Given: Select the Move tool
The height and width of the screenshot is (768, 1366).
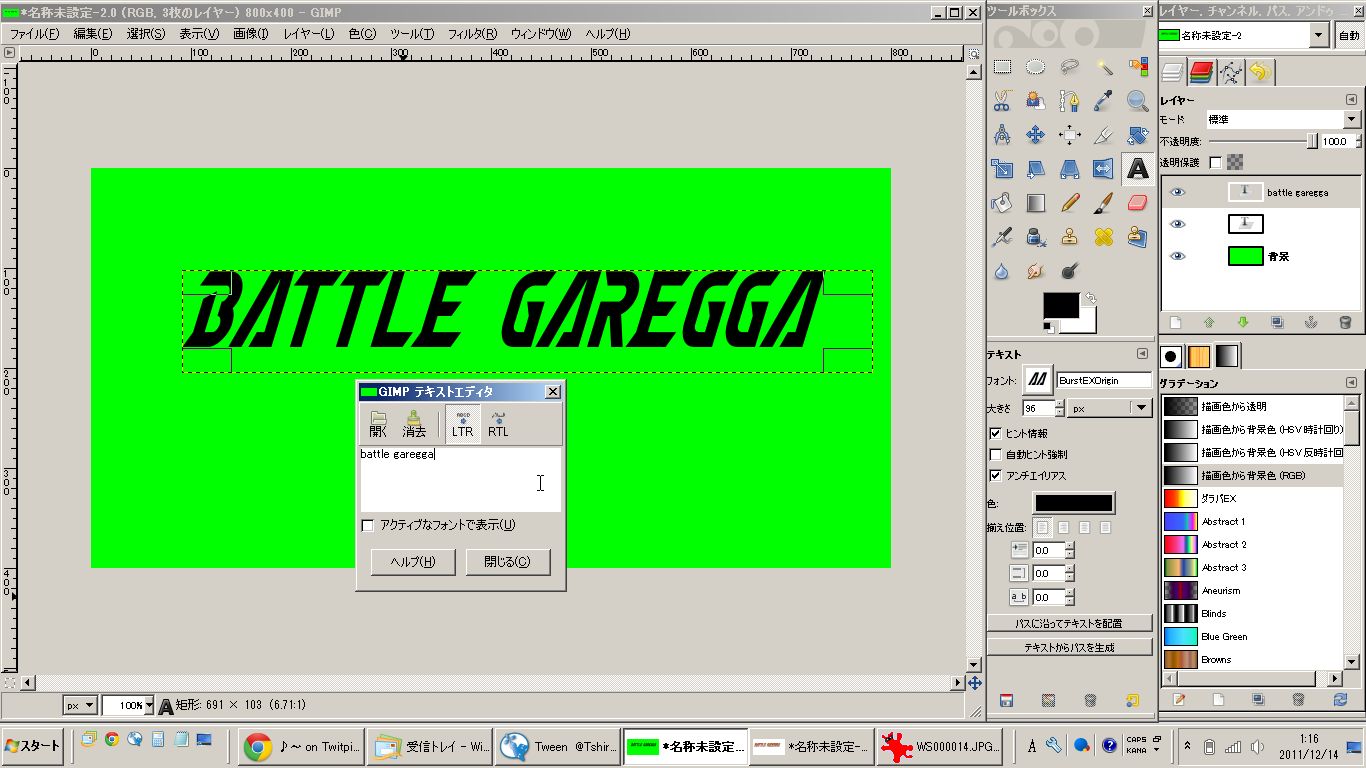Looking at the screenshot, I should pyautogui.click(x=1036, y=135).
